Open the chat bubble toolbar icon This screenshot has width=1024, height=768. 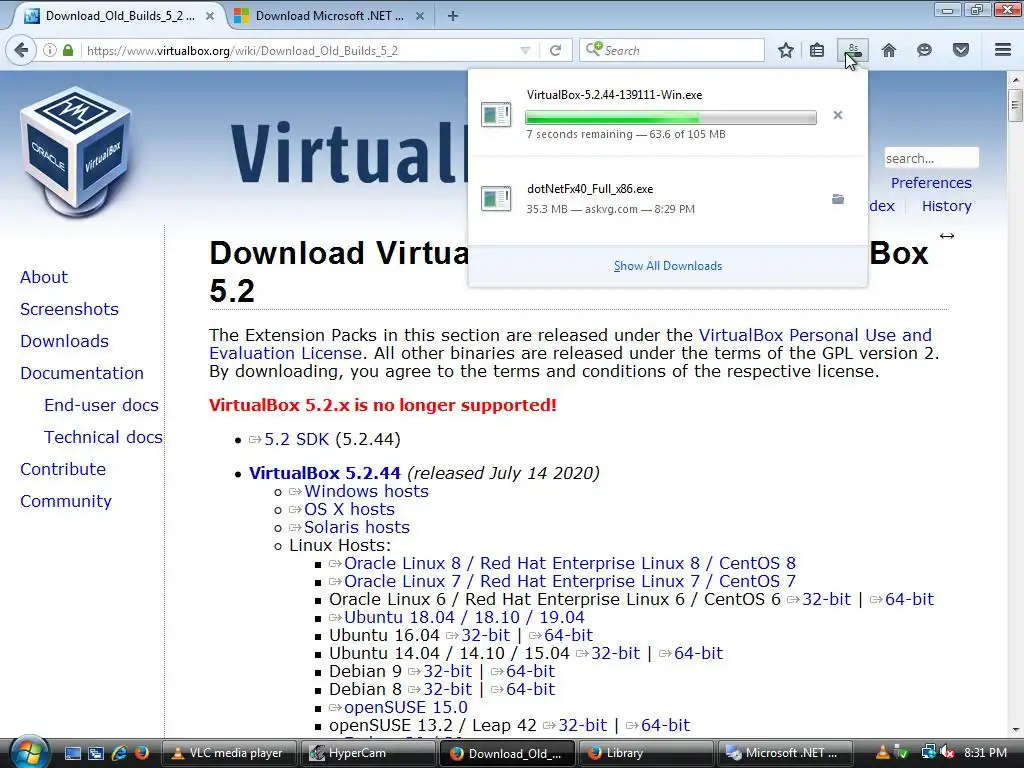924,50
